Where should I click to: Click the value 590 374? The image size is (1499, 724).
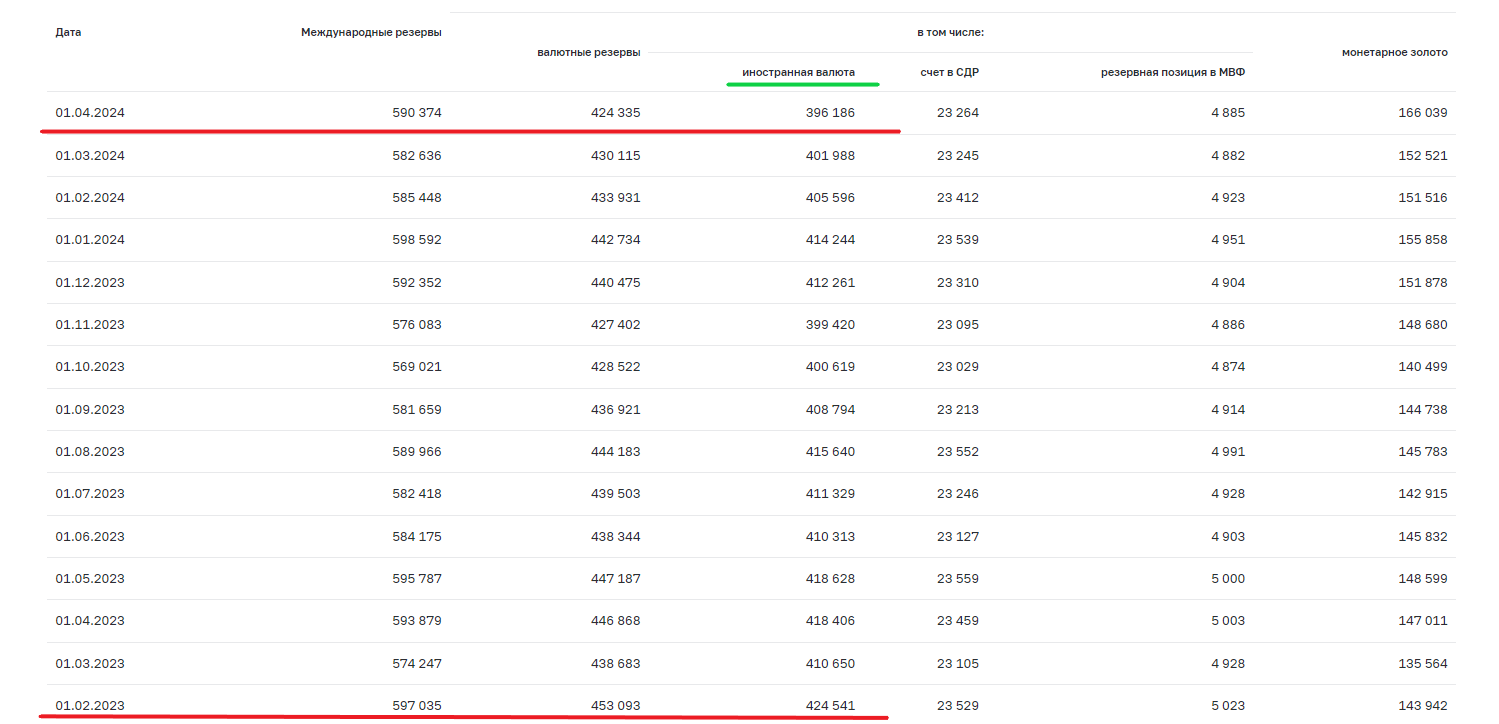416,113
